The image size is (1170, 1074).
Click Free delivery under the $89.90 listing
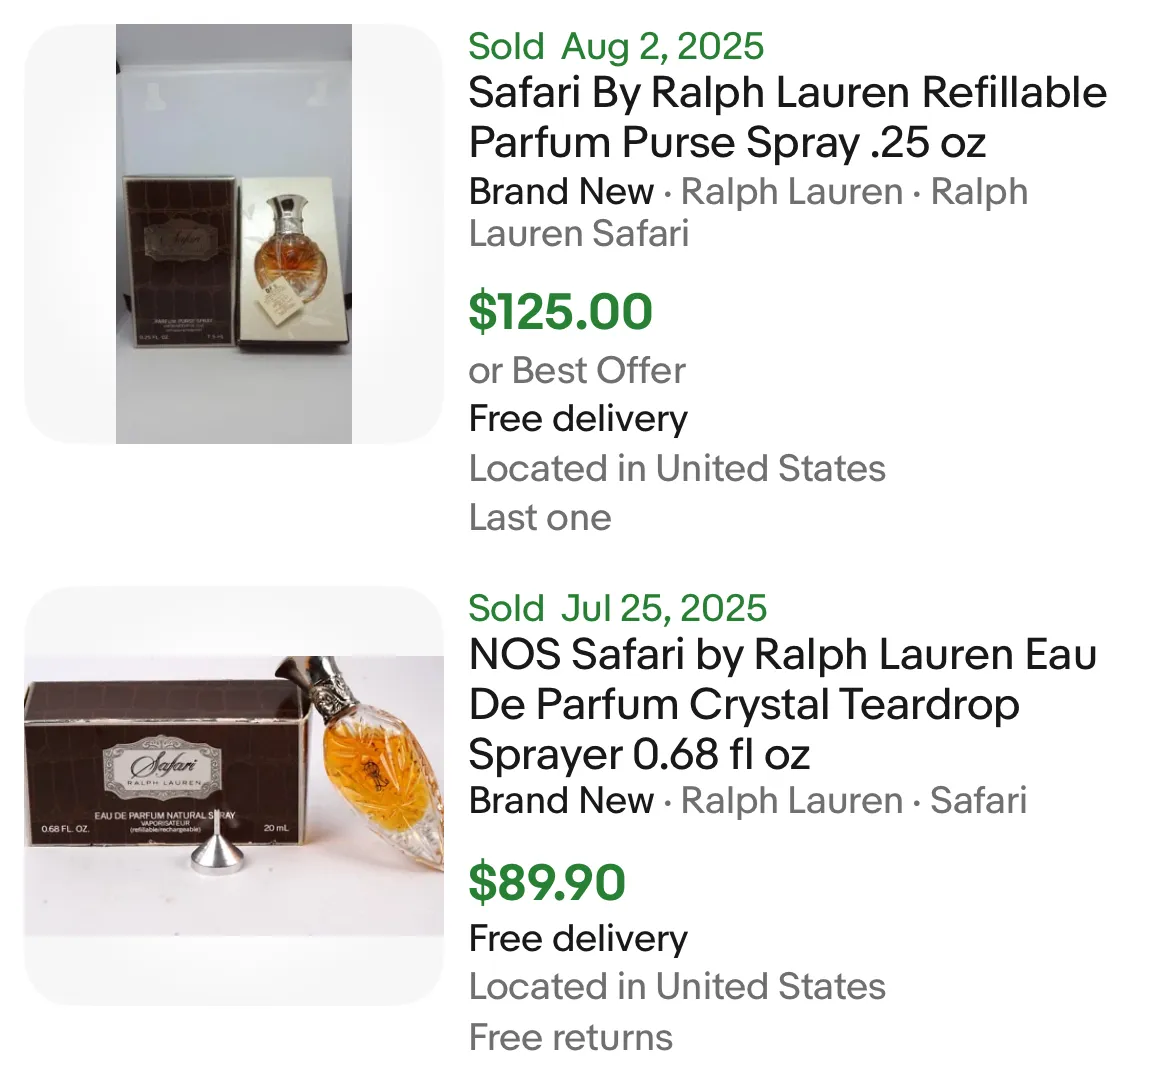point(578,938)
